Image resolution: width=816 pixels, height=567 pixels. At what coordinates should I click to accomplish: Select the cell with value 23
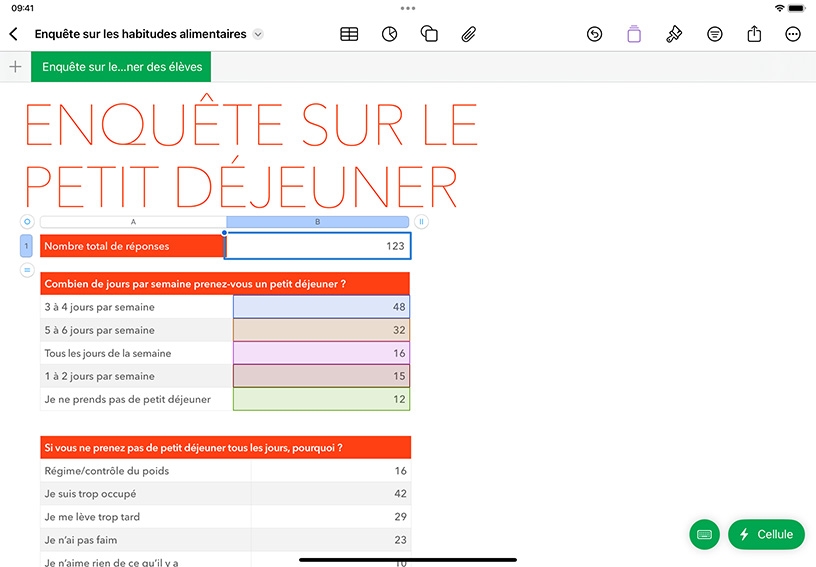[x=331, y=540]
